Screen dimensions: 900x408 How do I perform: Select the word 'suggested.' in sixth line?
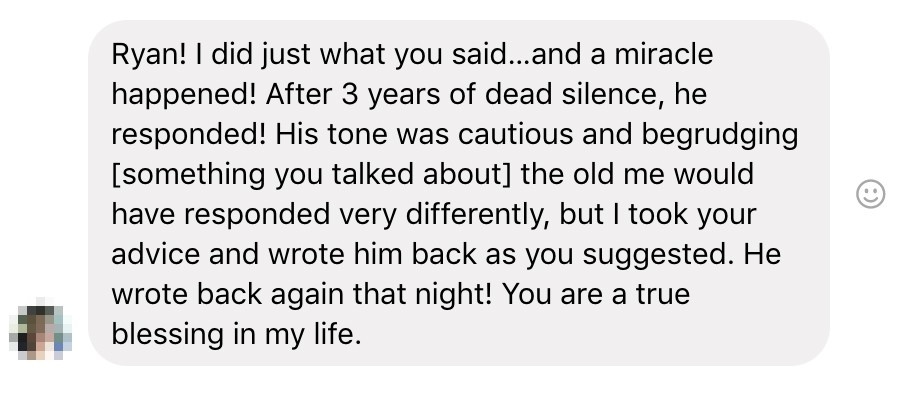pyautogui.click(x=658, y=255)
